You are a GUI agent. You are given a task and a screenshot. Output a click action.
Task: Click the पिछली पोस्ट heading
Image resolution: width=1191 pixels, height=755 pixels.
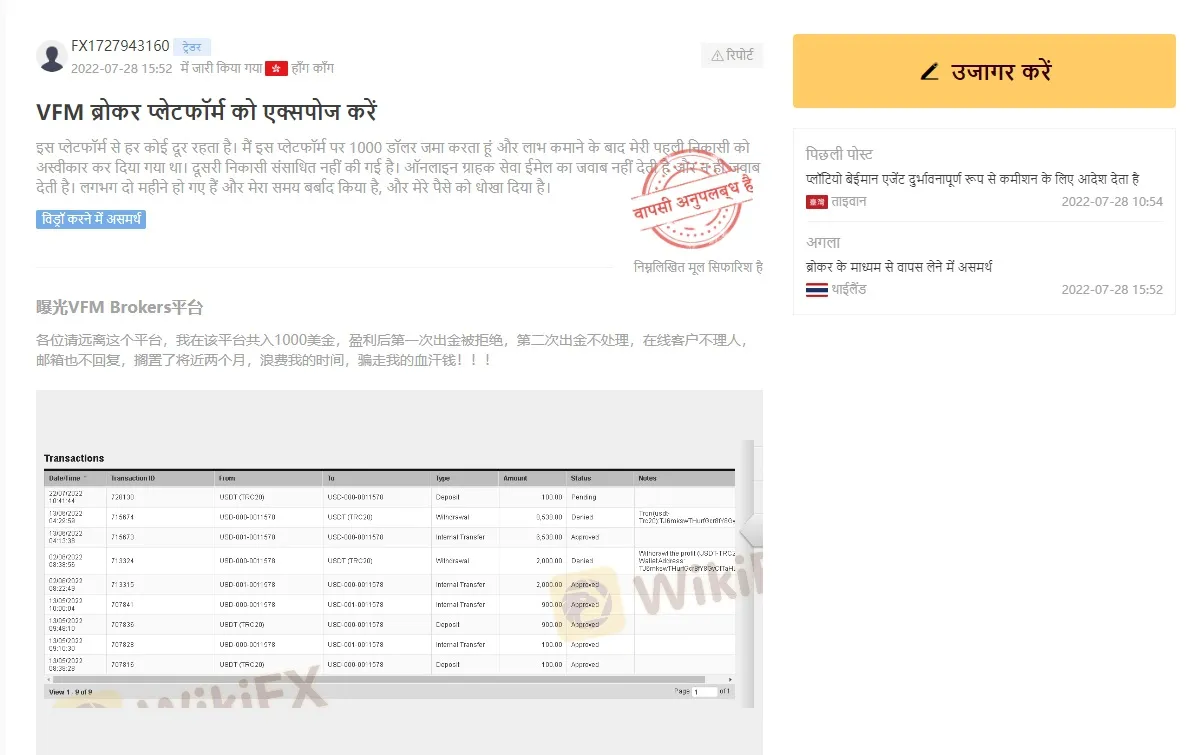839,154
